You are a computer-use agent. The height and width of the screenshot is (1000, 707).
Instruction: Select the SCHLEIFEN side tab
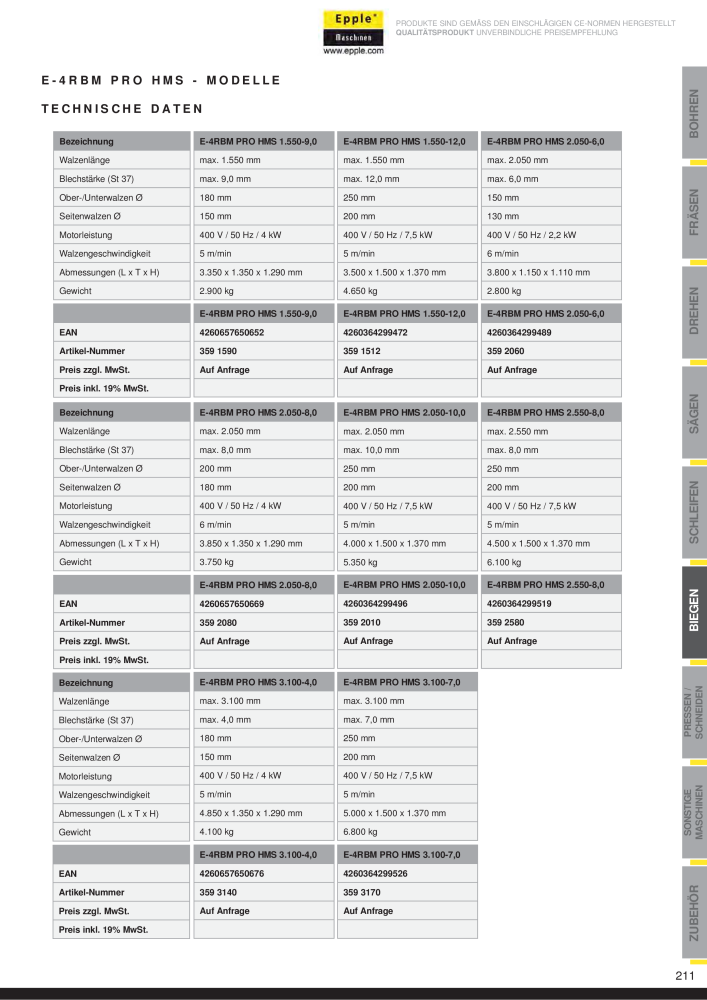click(x=694, y=513)
